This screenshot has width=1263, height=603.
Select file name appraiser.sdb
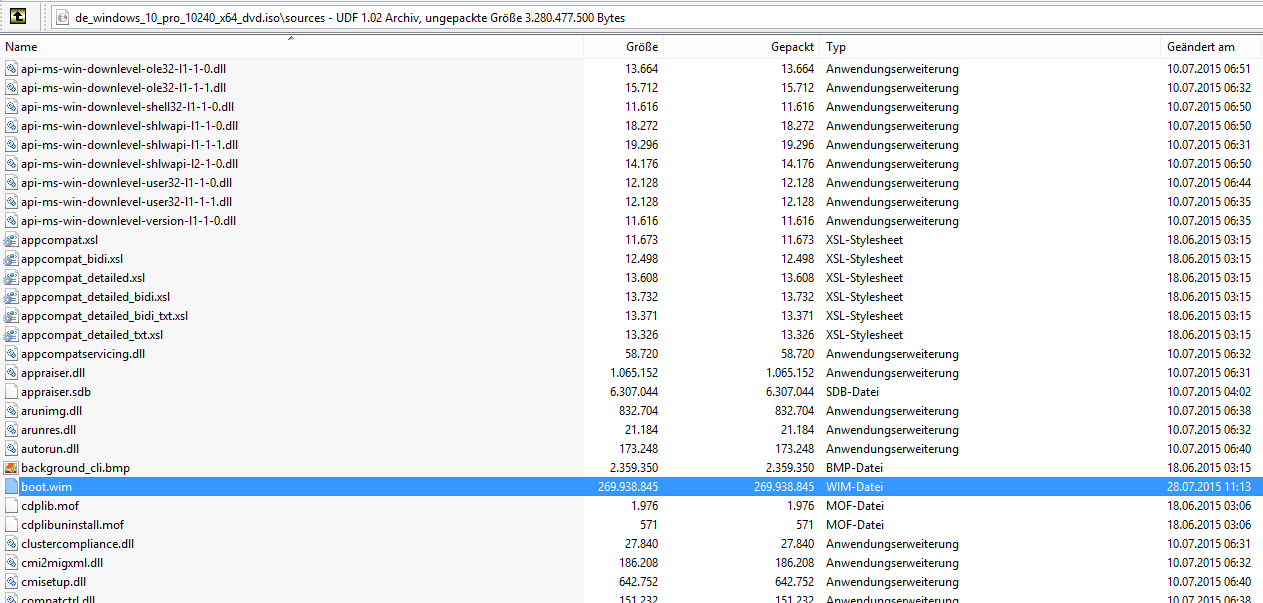tap(55, 392)
